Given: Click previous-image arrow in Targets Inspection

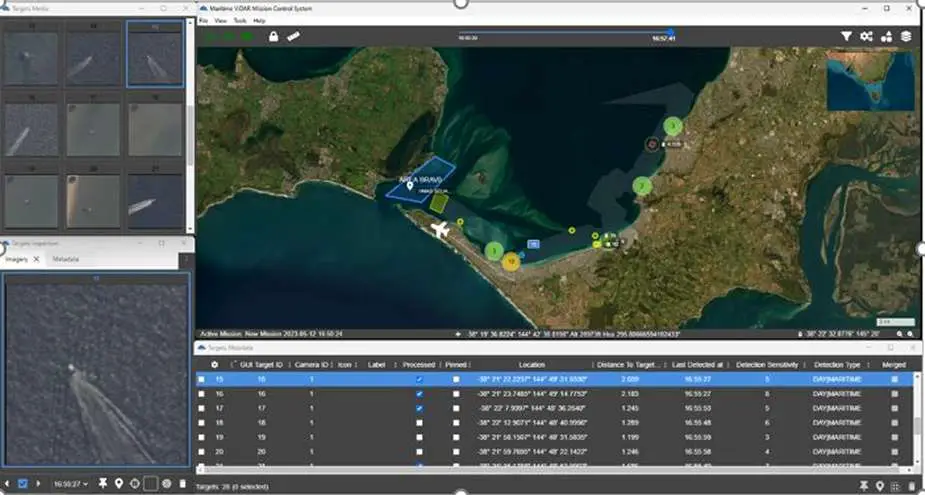Looking at the screenshot, I should pyautogui.click(x=7, y=484).
